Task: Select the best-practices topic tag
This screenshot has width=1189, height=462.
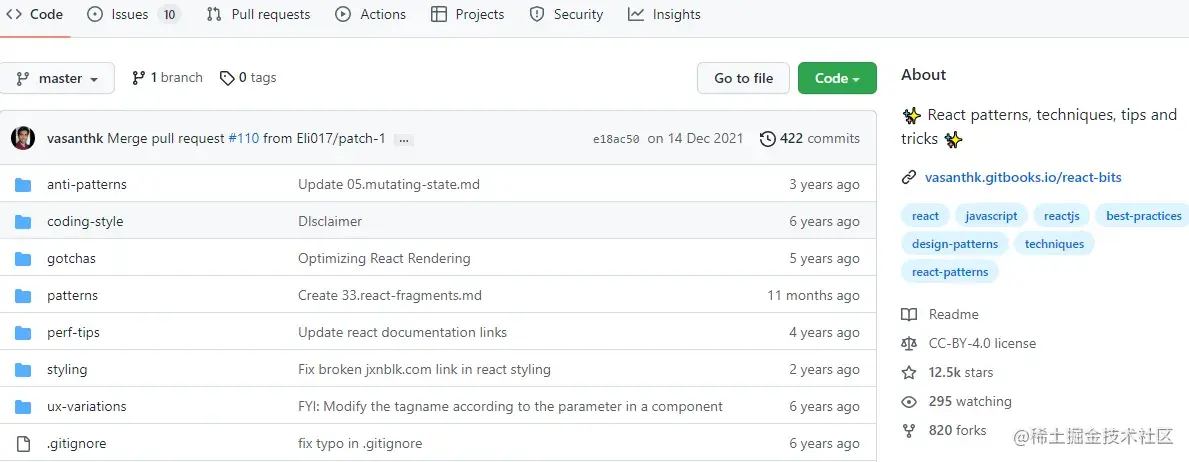Action: click(1144, 216)
